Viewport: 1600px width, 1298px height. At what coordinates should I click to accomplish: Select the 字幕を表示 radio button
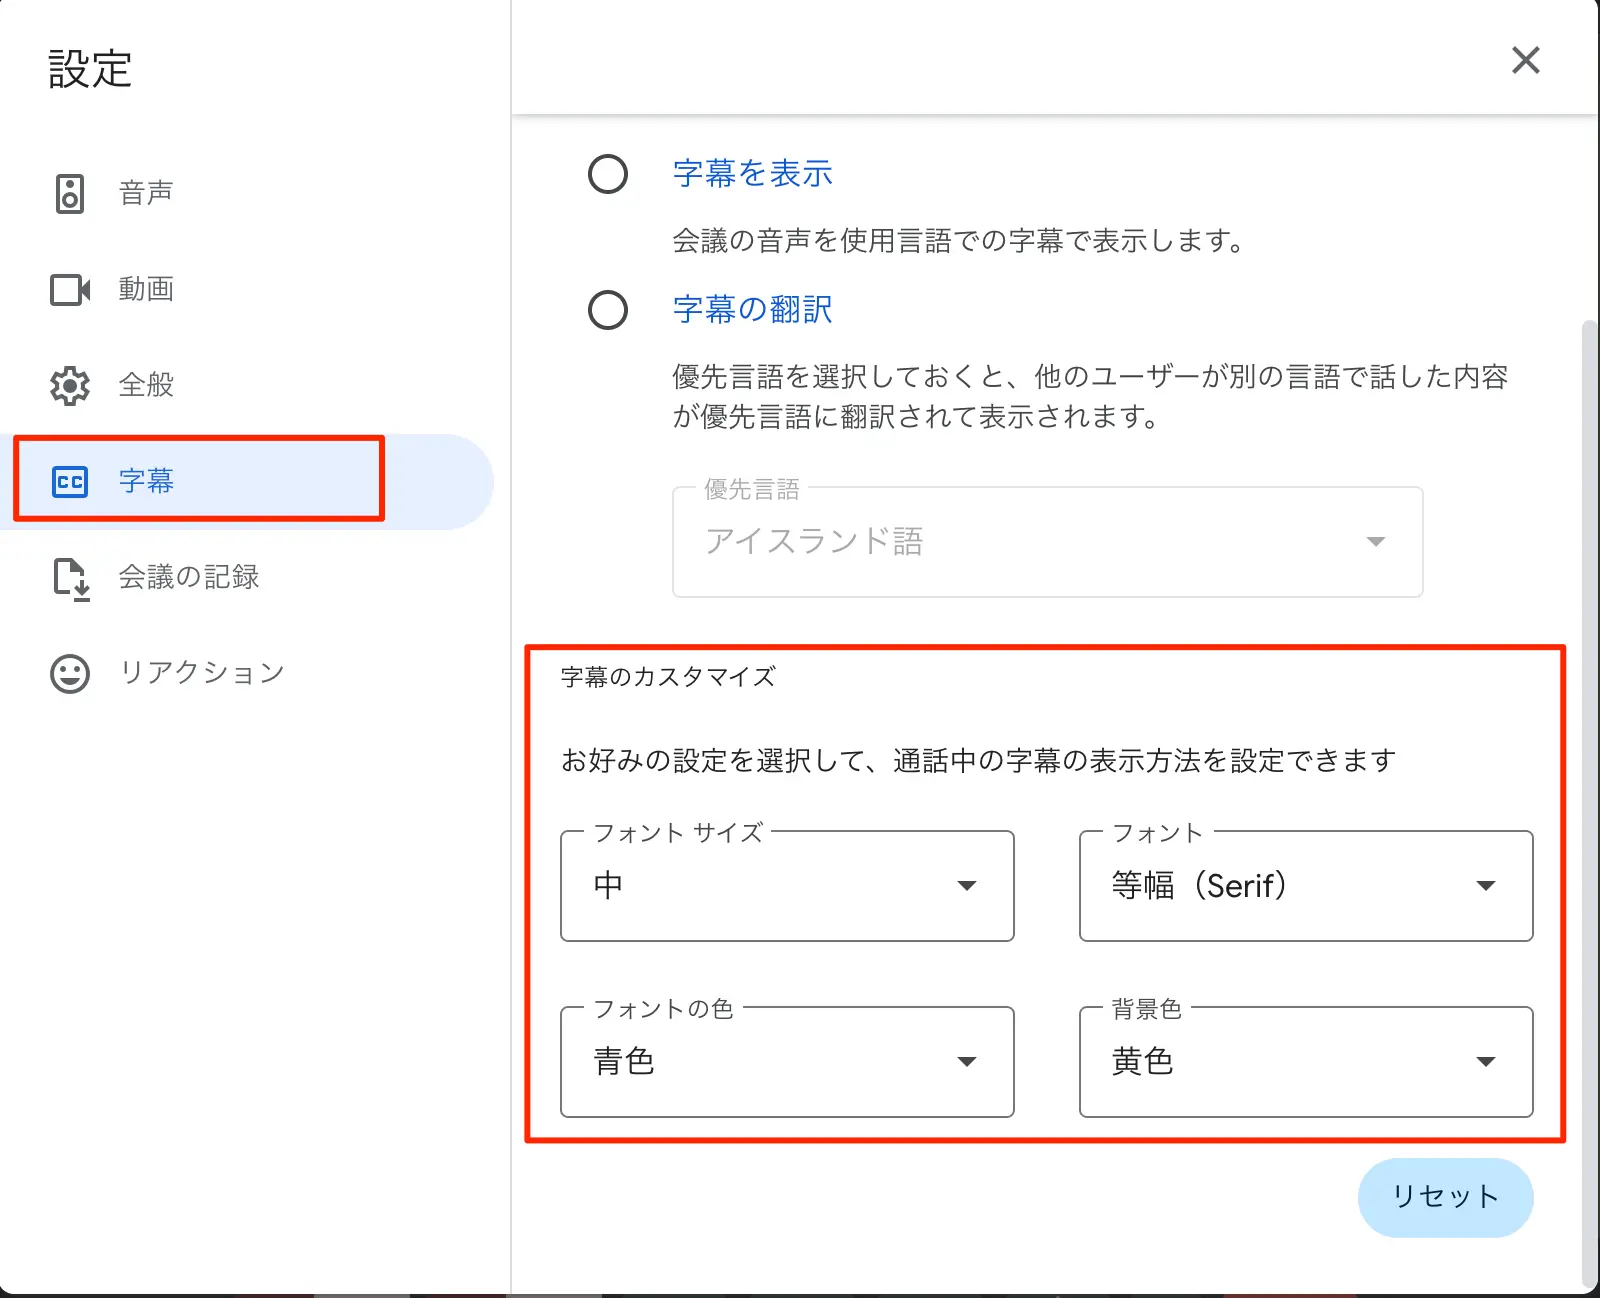[x=608, y=174]
